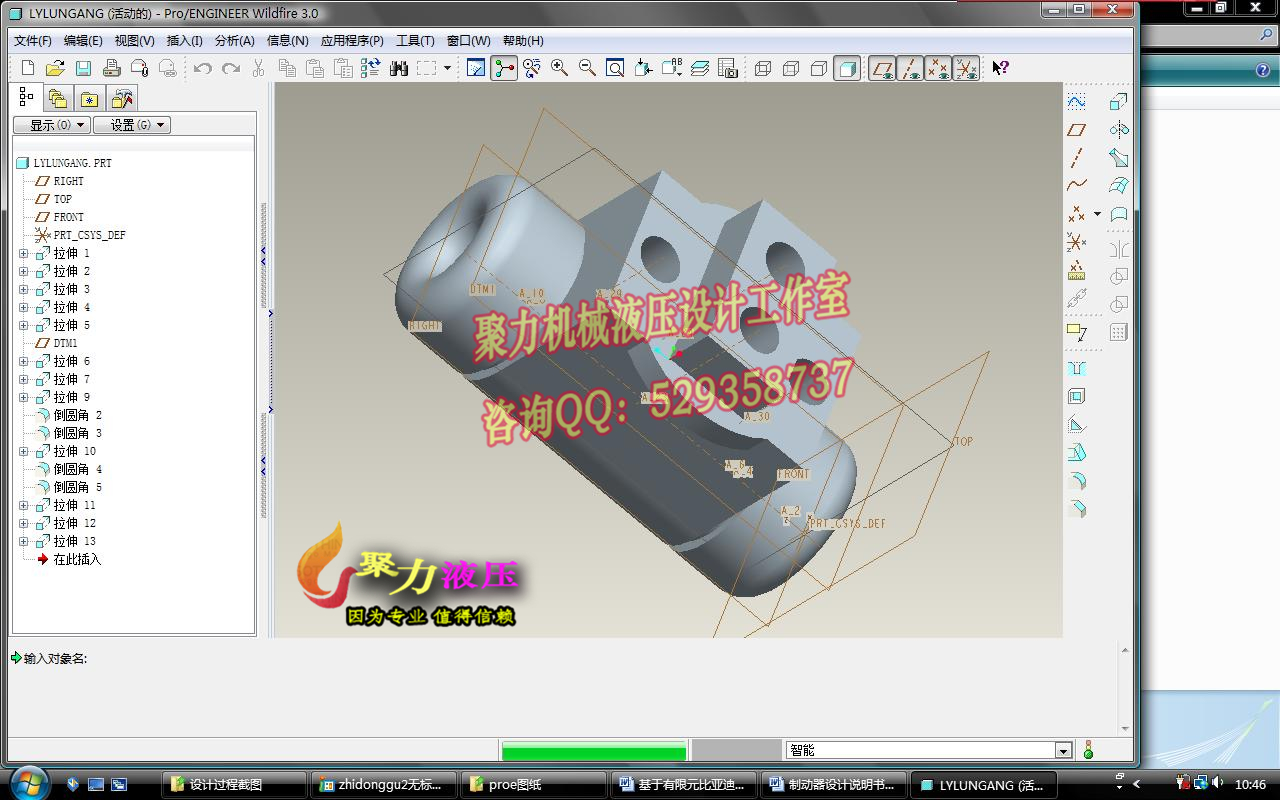
Task: Click the Help question mark button
Action: [999, 68]
